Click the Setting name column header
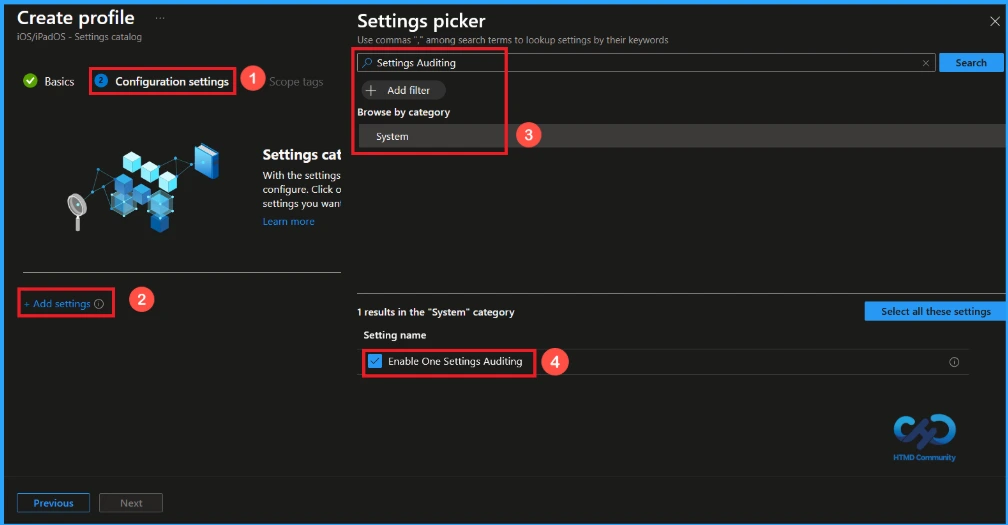The image size is (1008, 525). [x=395, y=335]
